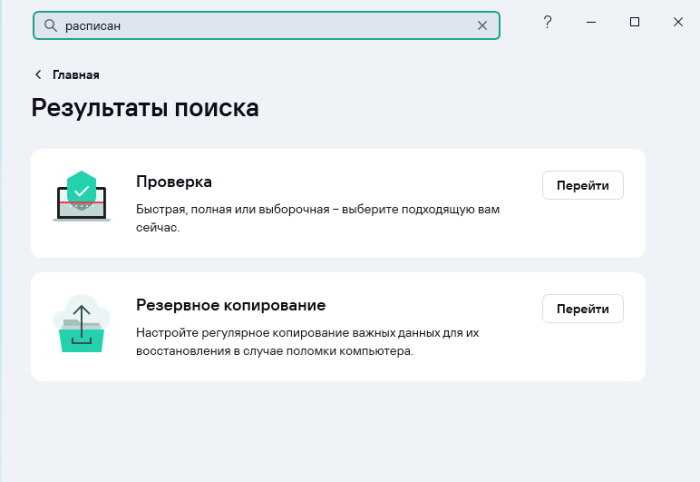Minimize the application window
This screenshot has height=482, width=700.
coord(591,22)
